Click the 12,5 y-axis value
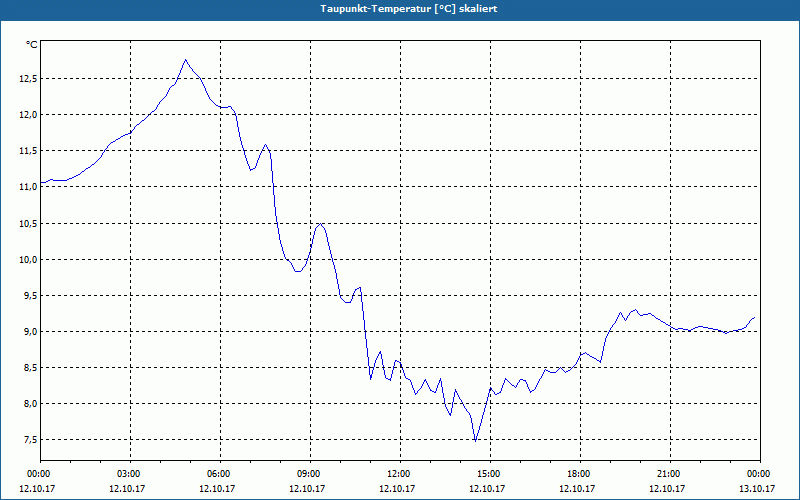This screenshot has width=800, height=500. pos(29,79)
